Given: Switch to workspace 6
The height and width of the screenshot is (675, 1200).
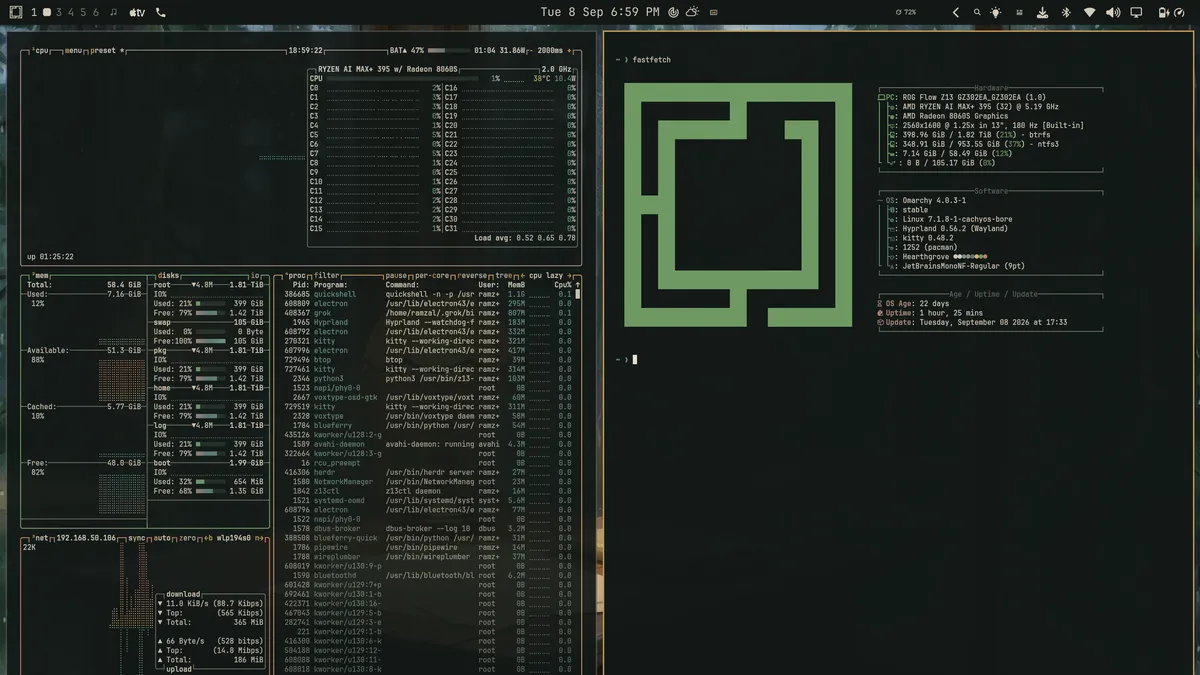Looking at the screenshot, I should [x=96, y=12].
